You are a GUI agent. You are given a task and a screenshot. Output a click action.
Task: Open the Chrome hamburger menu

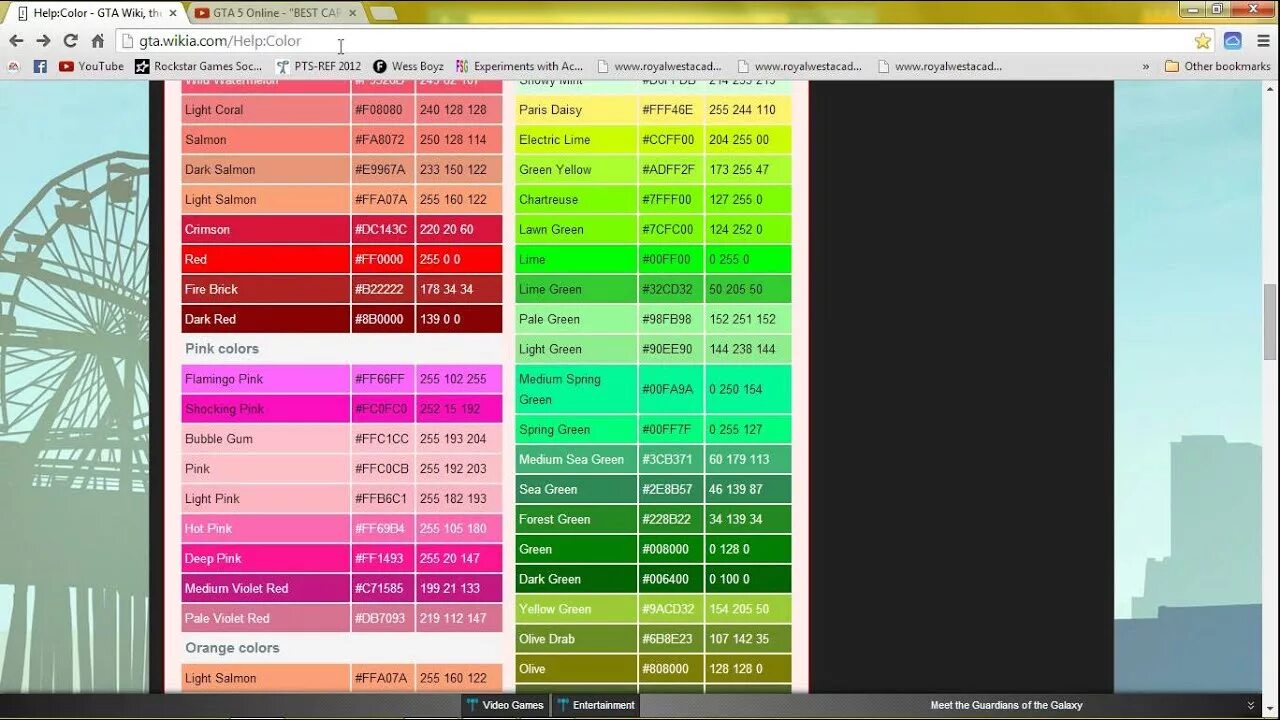pyautogui.click(x=1261, y=41)
